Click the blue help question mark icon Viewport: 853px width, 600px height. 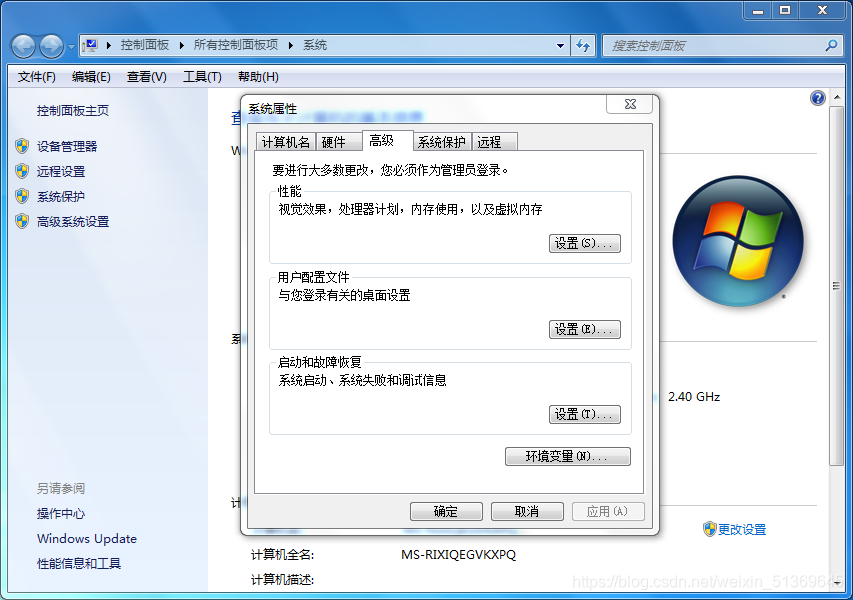coord(817,97)
